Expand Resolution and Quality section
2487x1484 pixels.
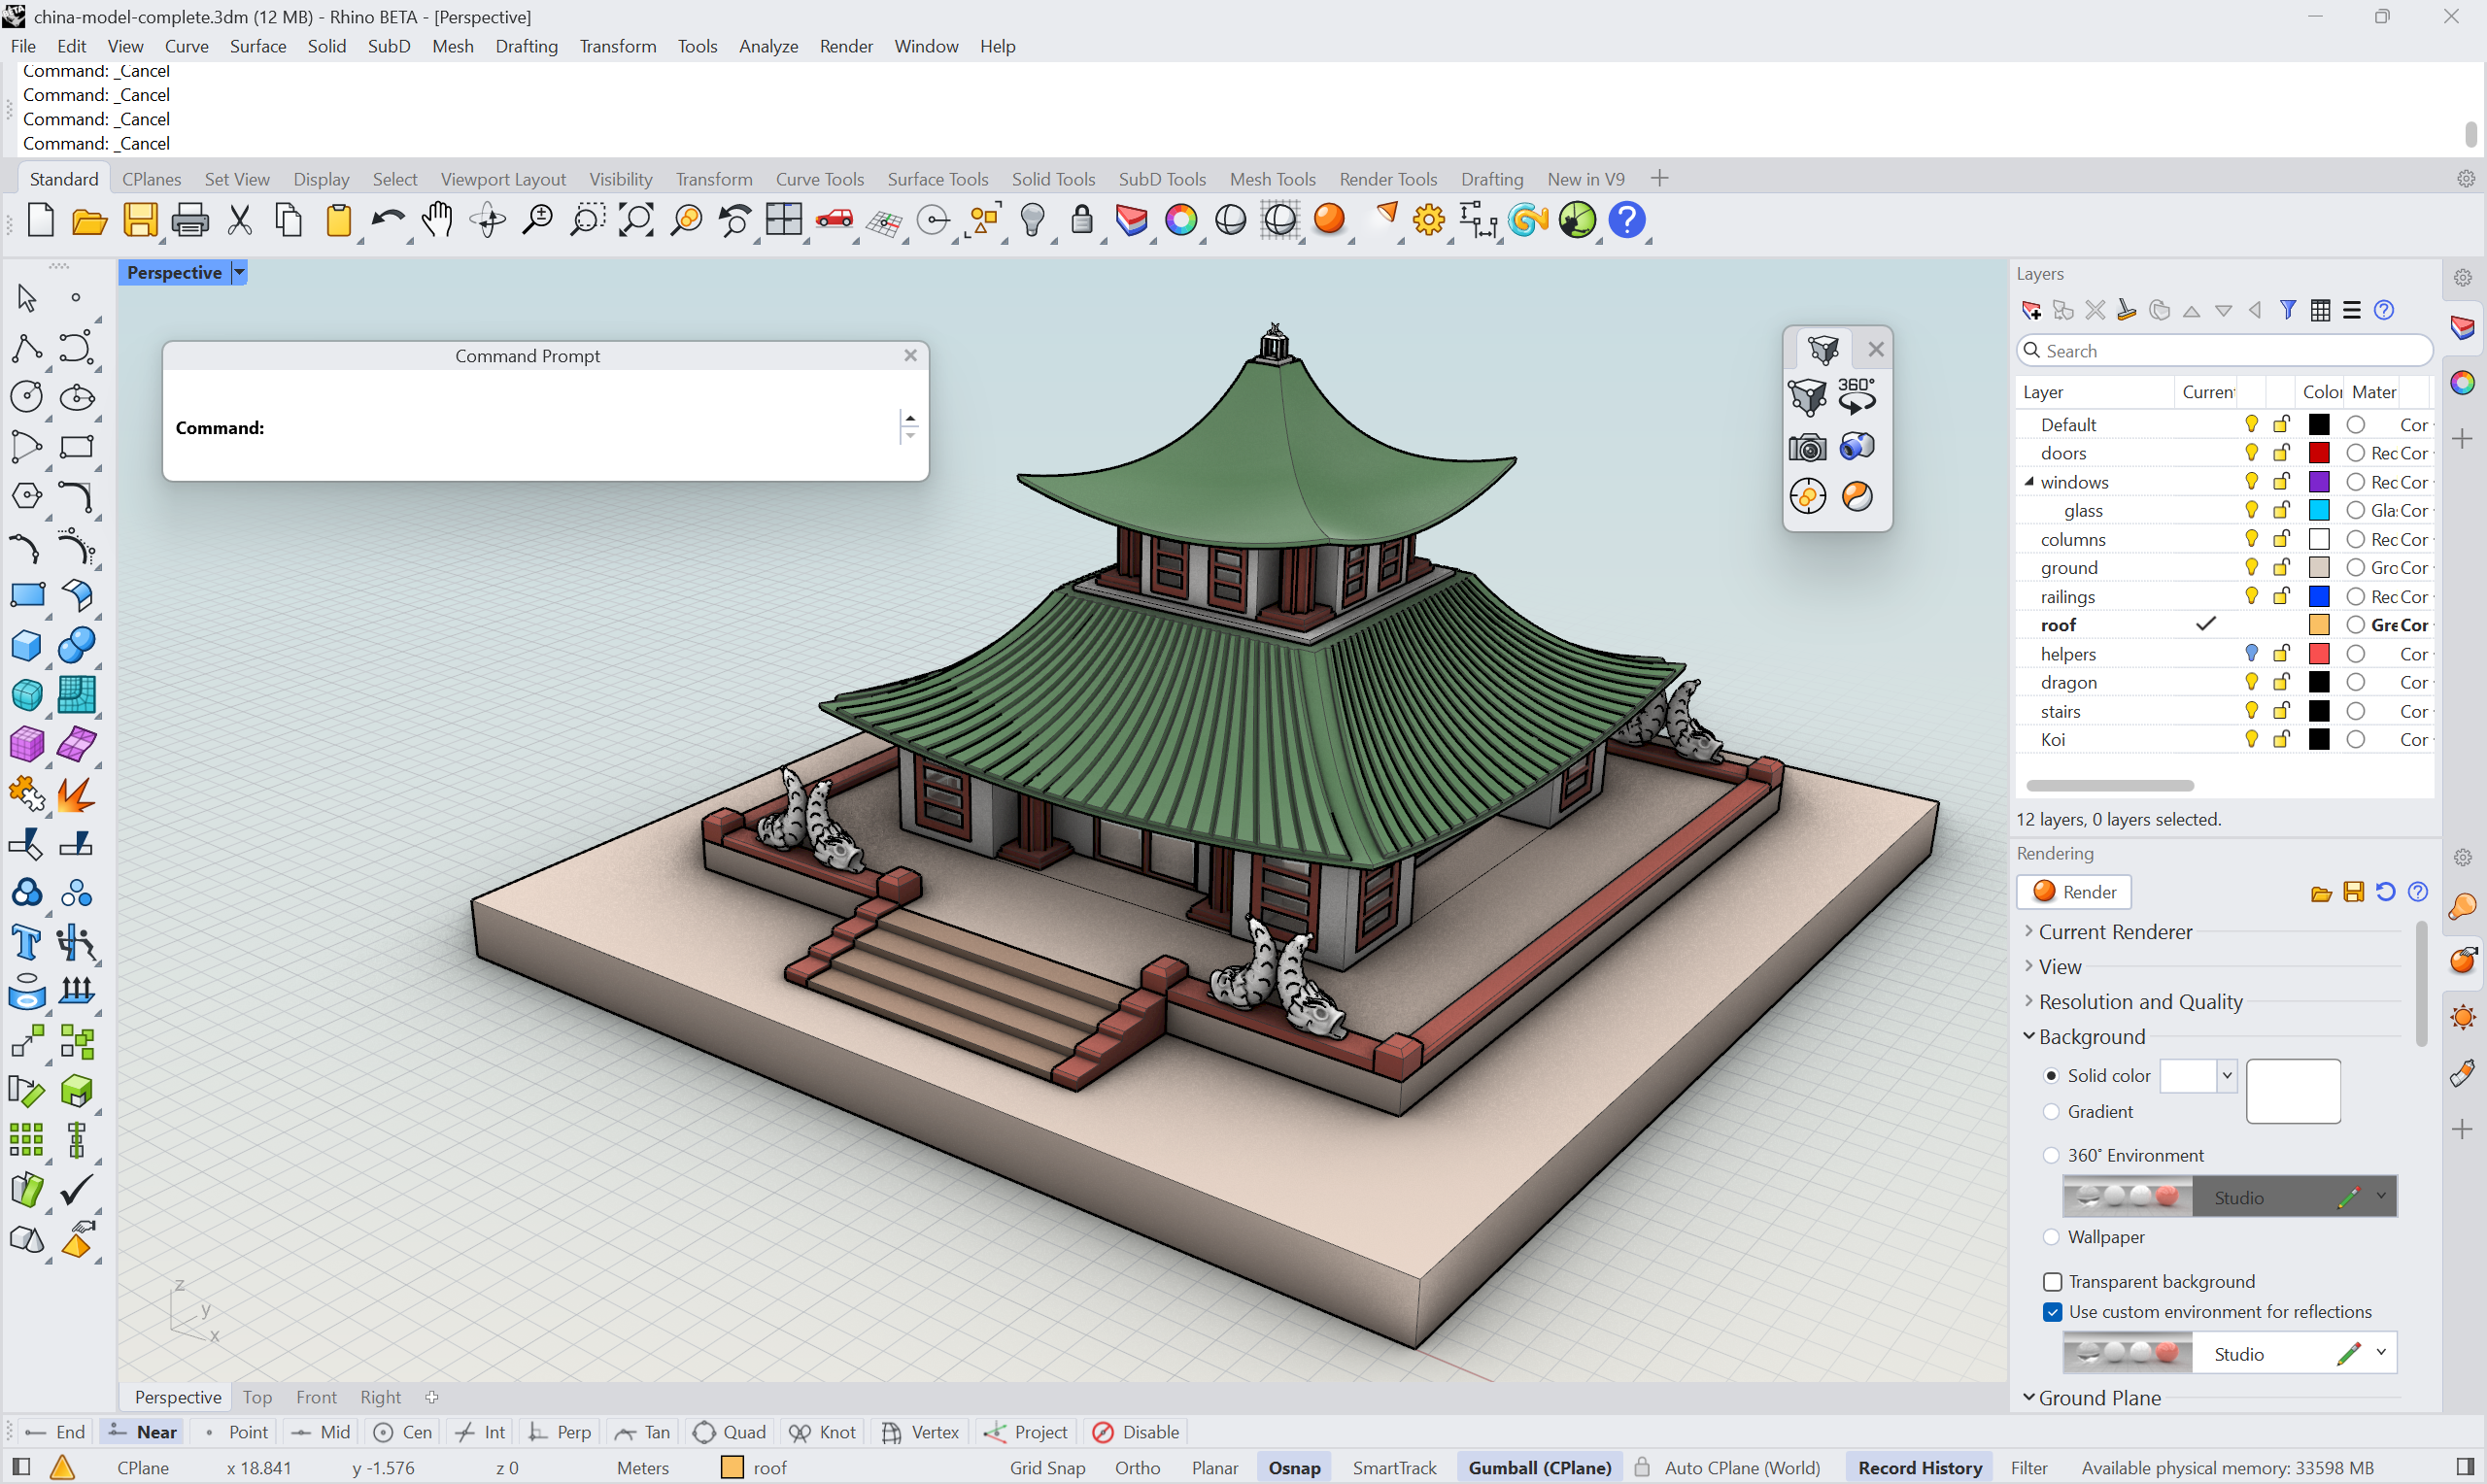point(2028,1002)
